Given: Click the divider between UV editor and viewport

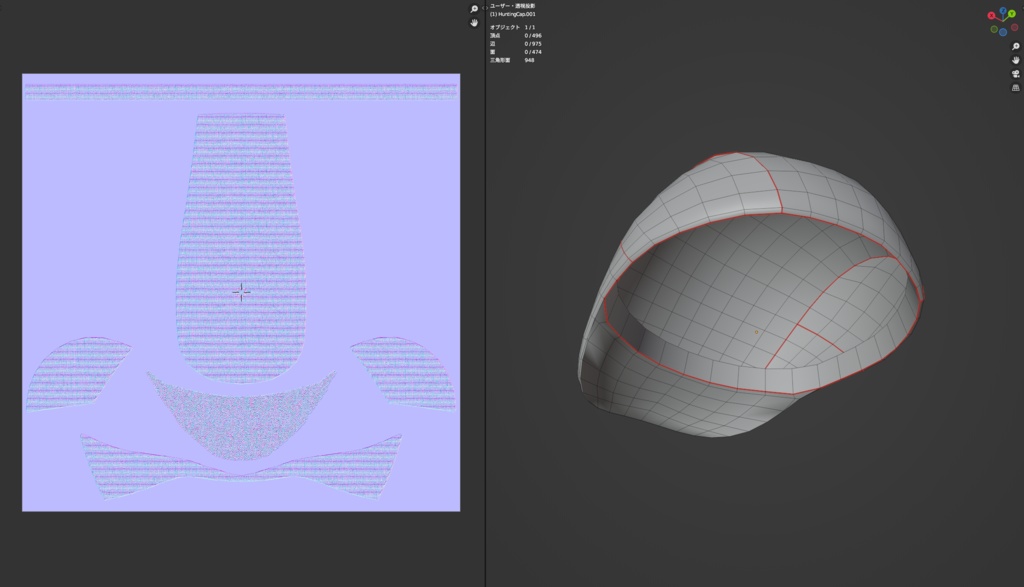Looking at the screenshot, I should click(x=486, y=300).
